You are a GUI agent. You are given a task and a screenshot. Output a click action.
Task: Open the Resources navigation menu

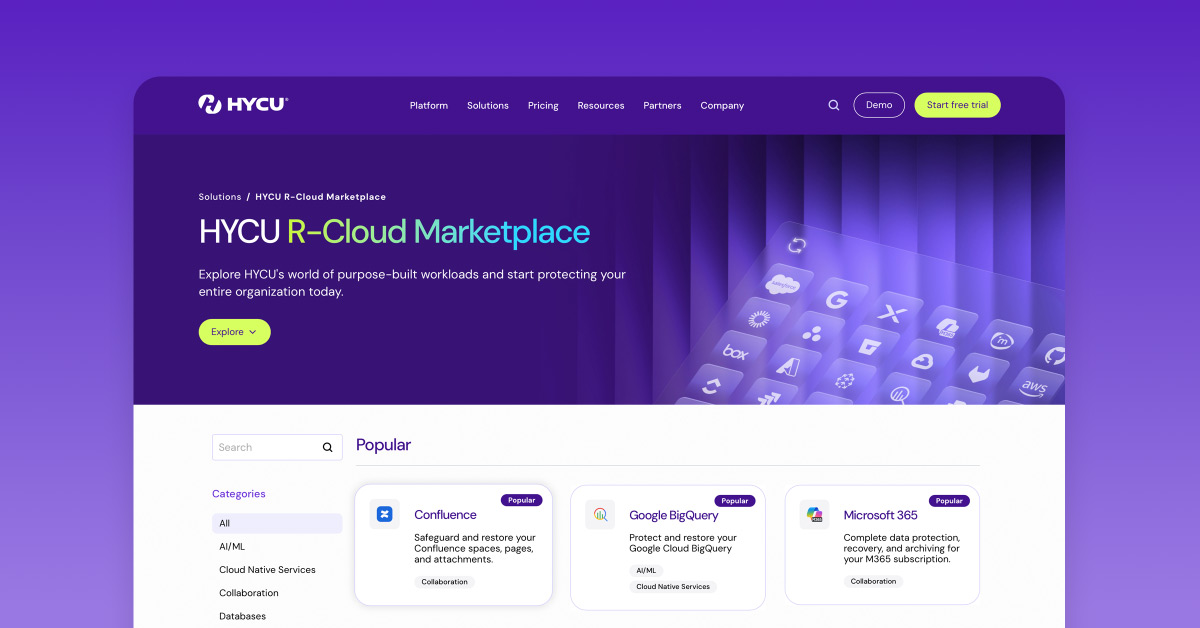(601, 105)
